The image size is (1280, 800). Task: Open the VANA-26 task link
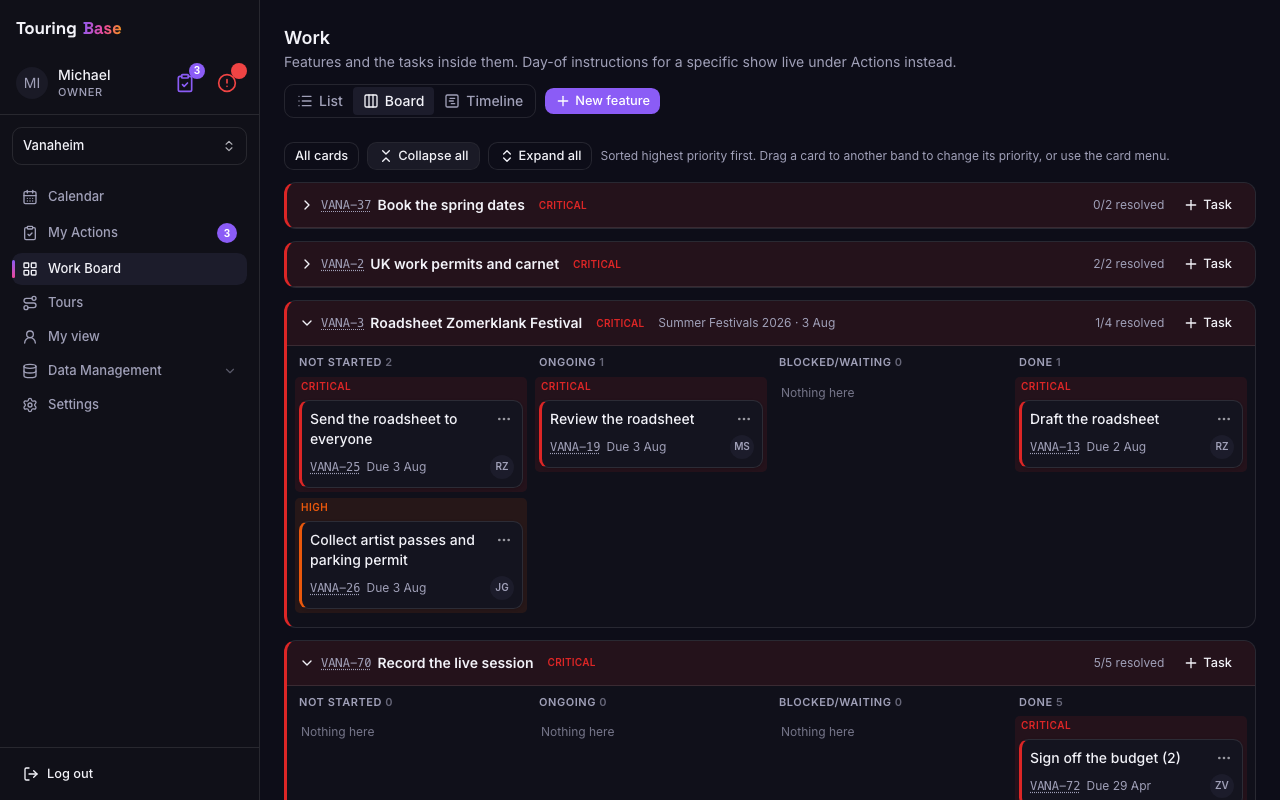click(x=335, y=588)
